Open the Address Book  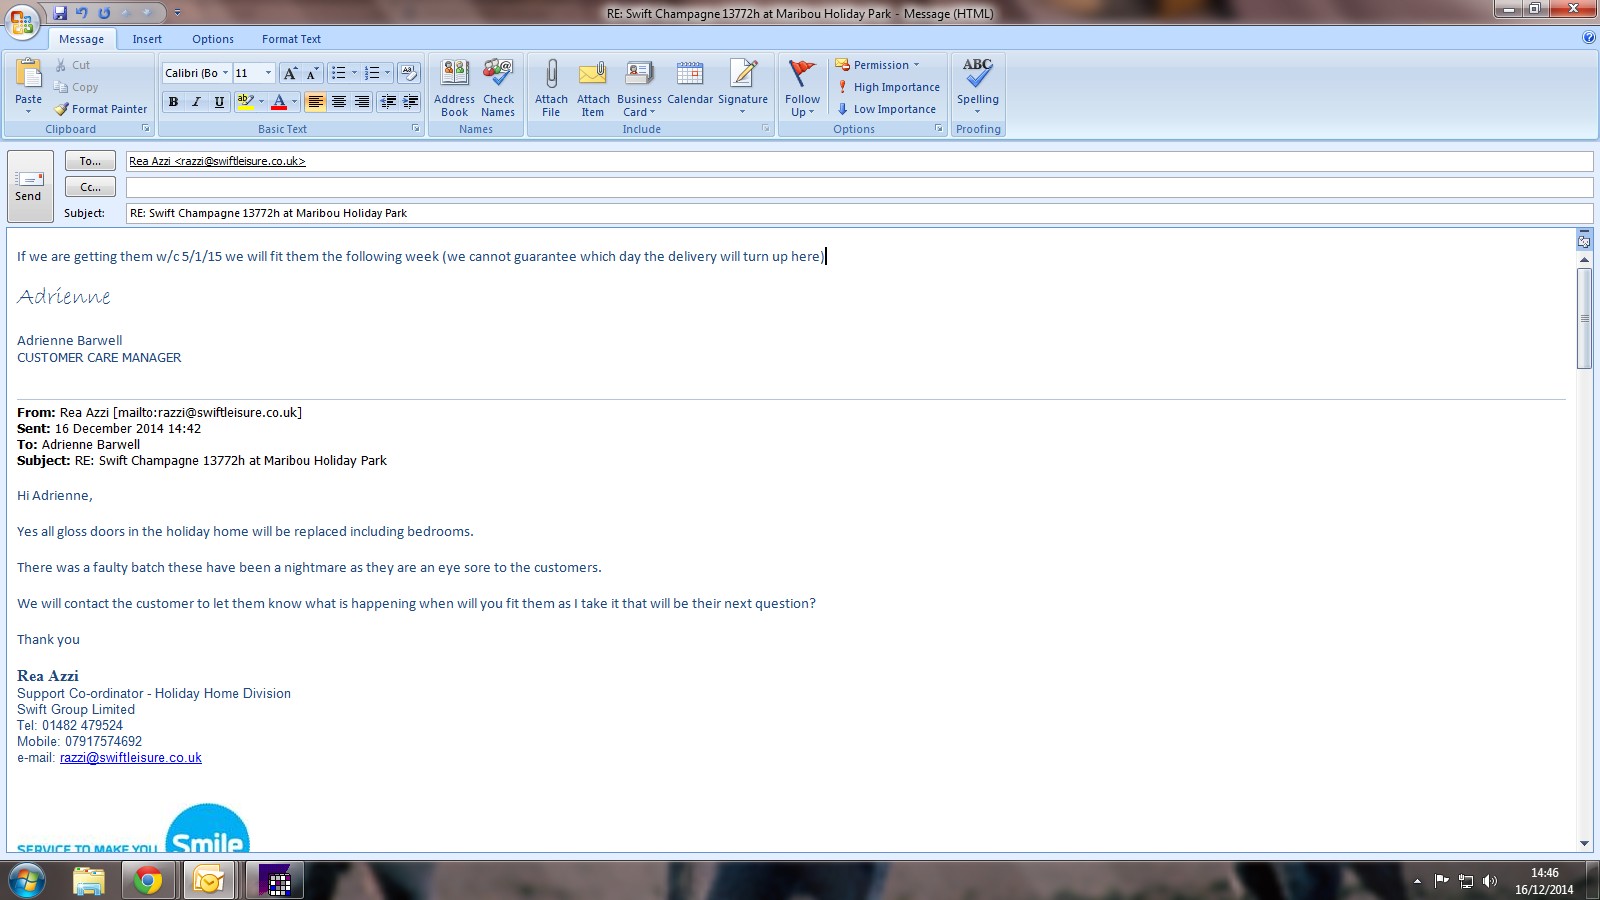(x=454, y=88)
